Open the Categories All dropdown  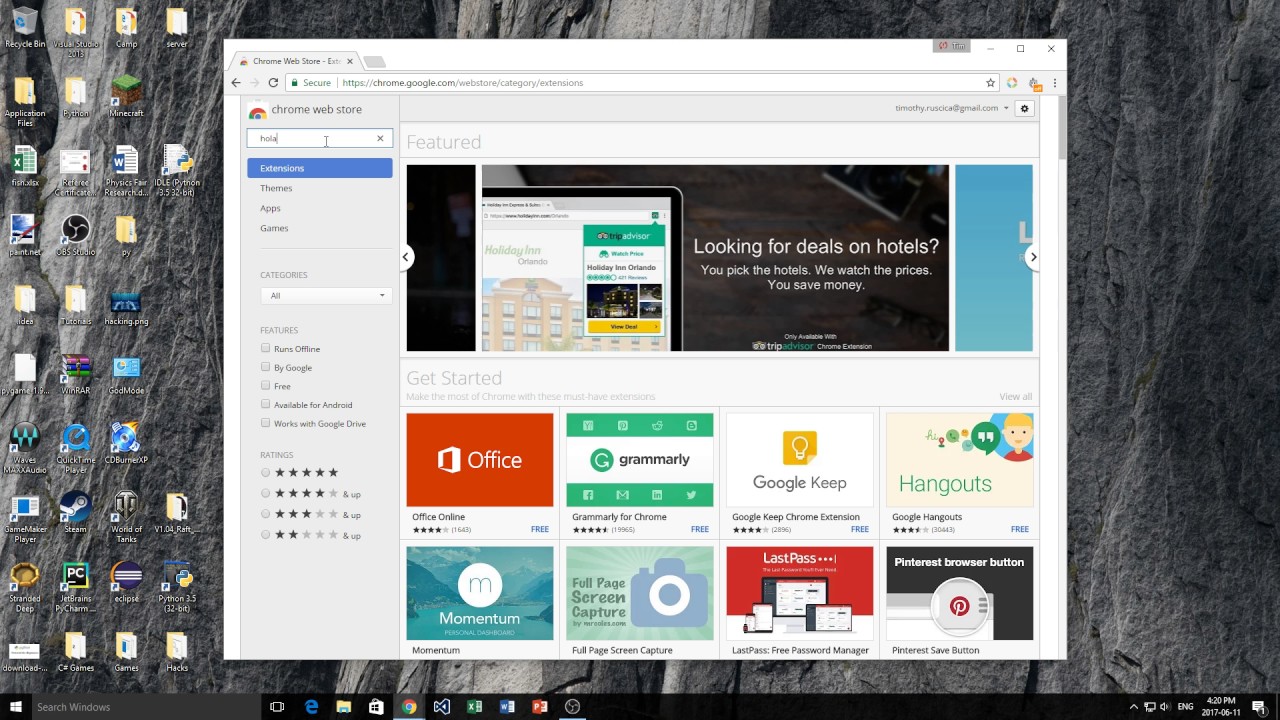(326, 296)
